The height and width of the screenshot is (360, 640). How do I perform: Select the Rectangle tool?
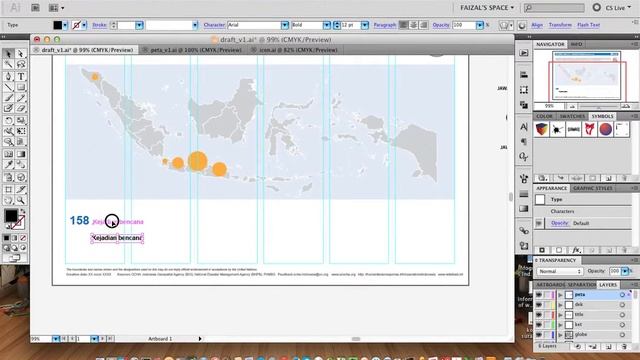tap(21, 87)
